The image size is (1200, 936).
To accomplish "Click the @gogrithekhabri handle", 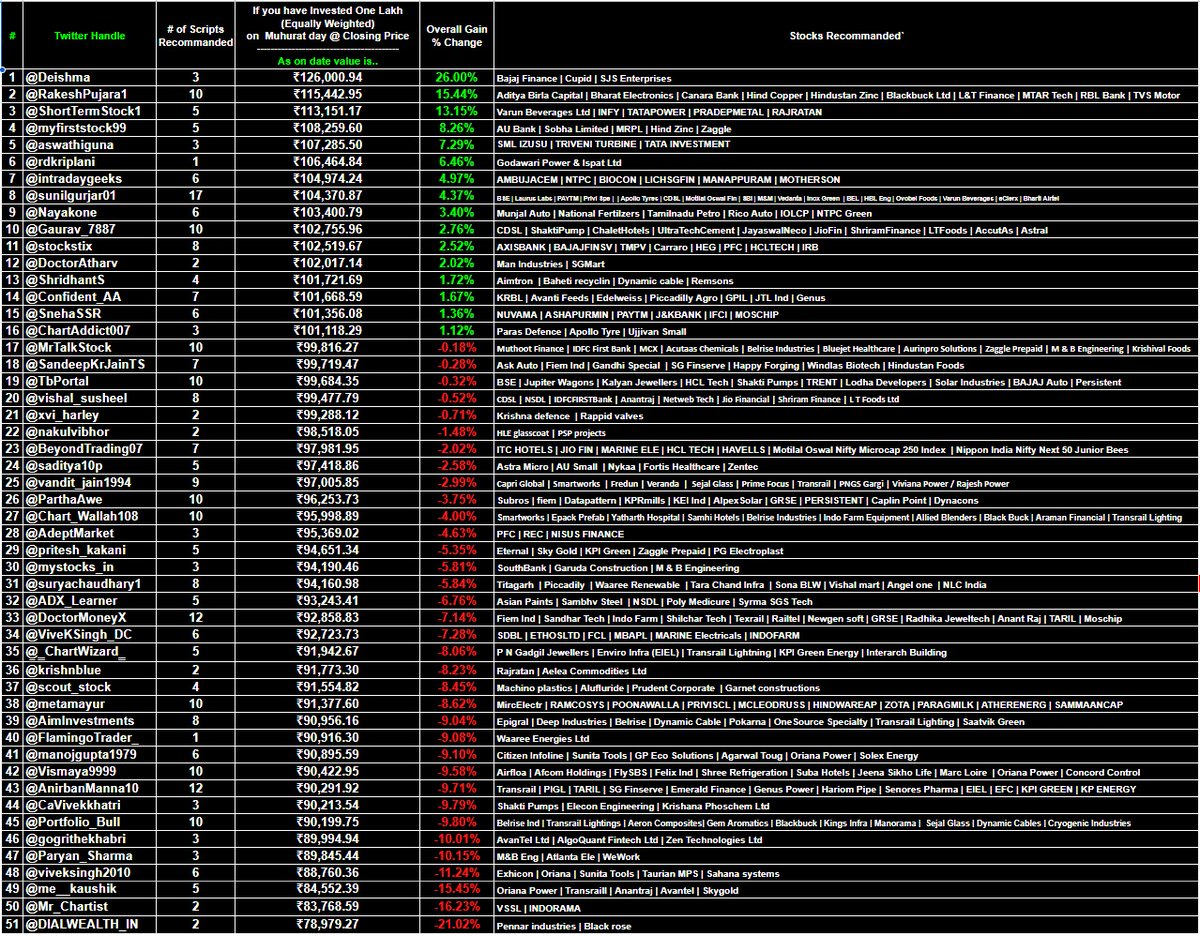I will coord(88,839).
